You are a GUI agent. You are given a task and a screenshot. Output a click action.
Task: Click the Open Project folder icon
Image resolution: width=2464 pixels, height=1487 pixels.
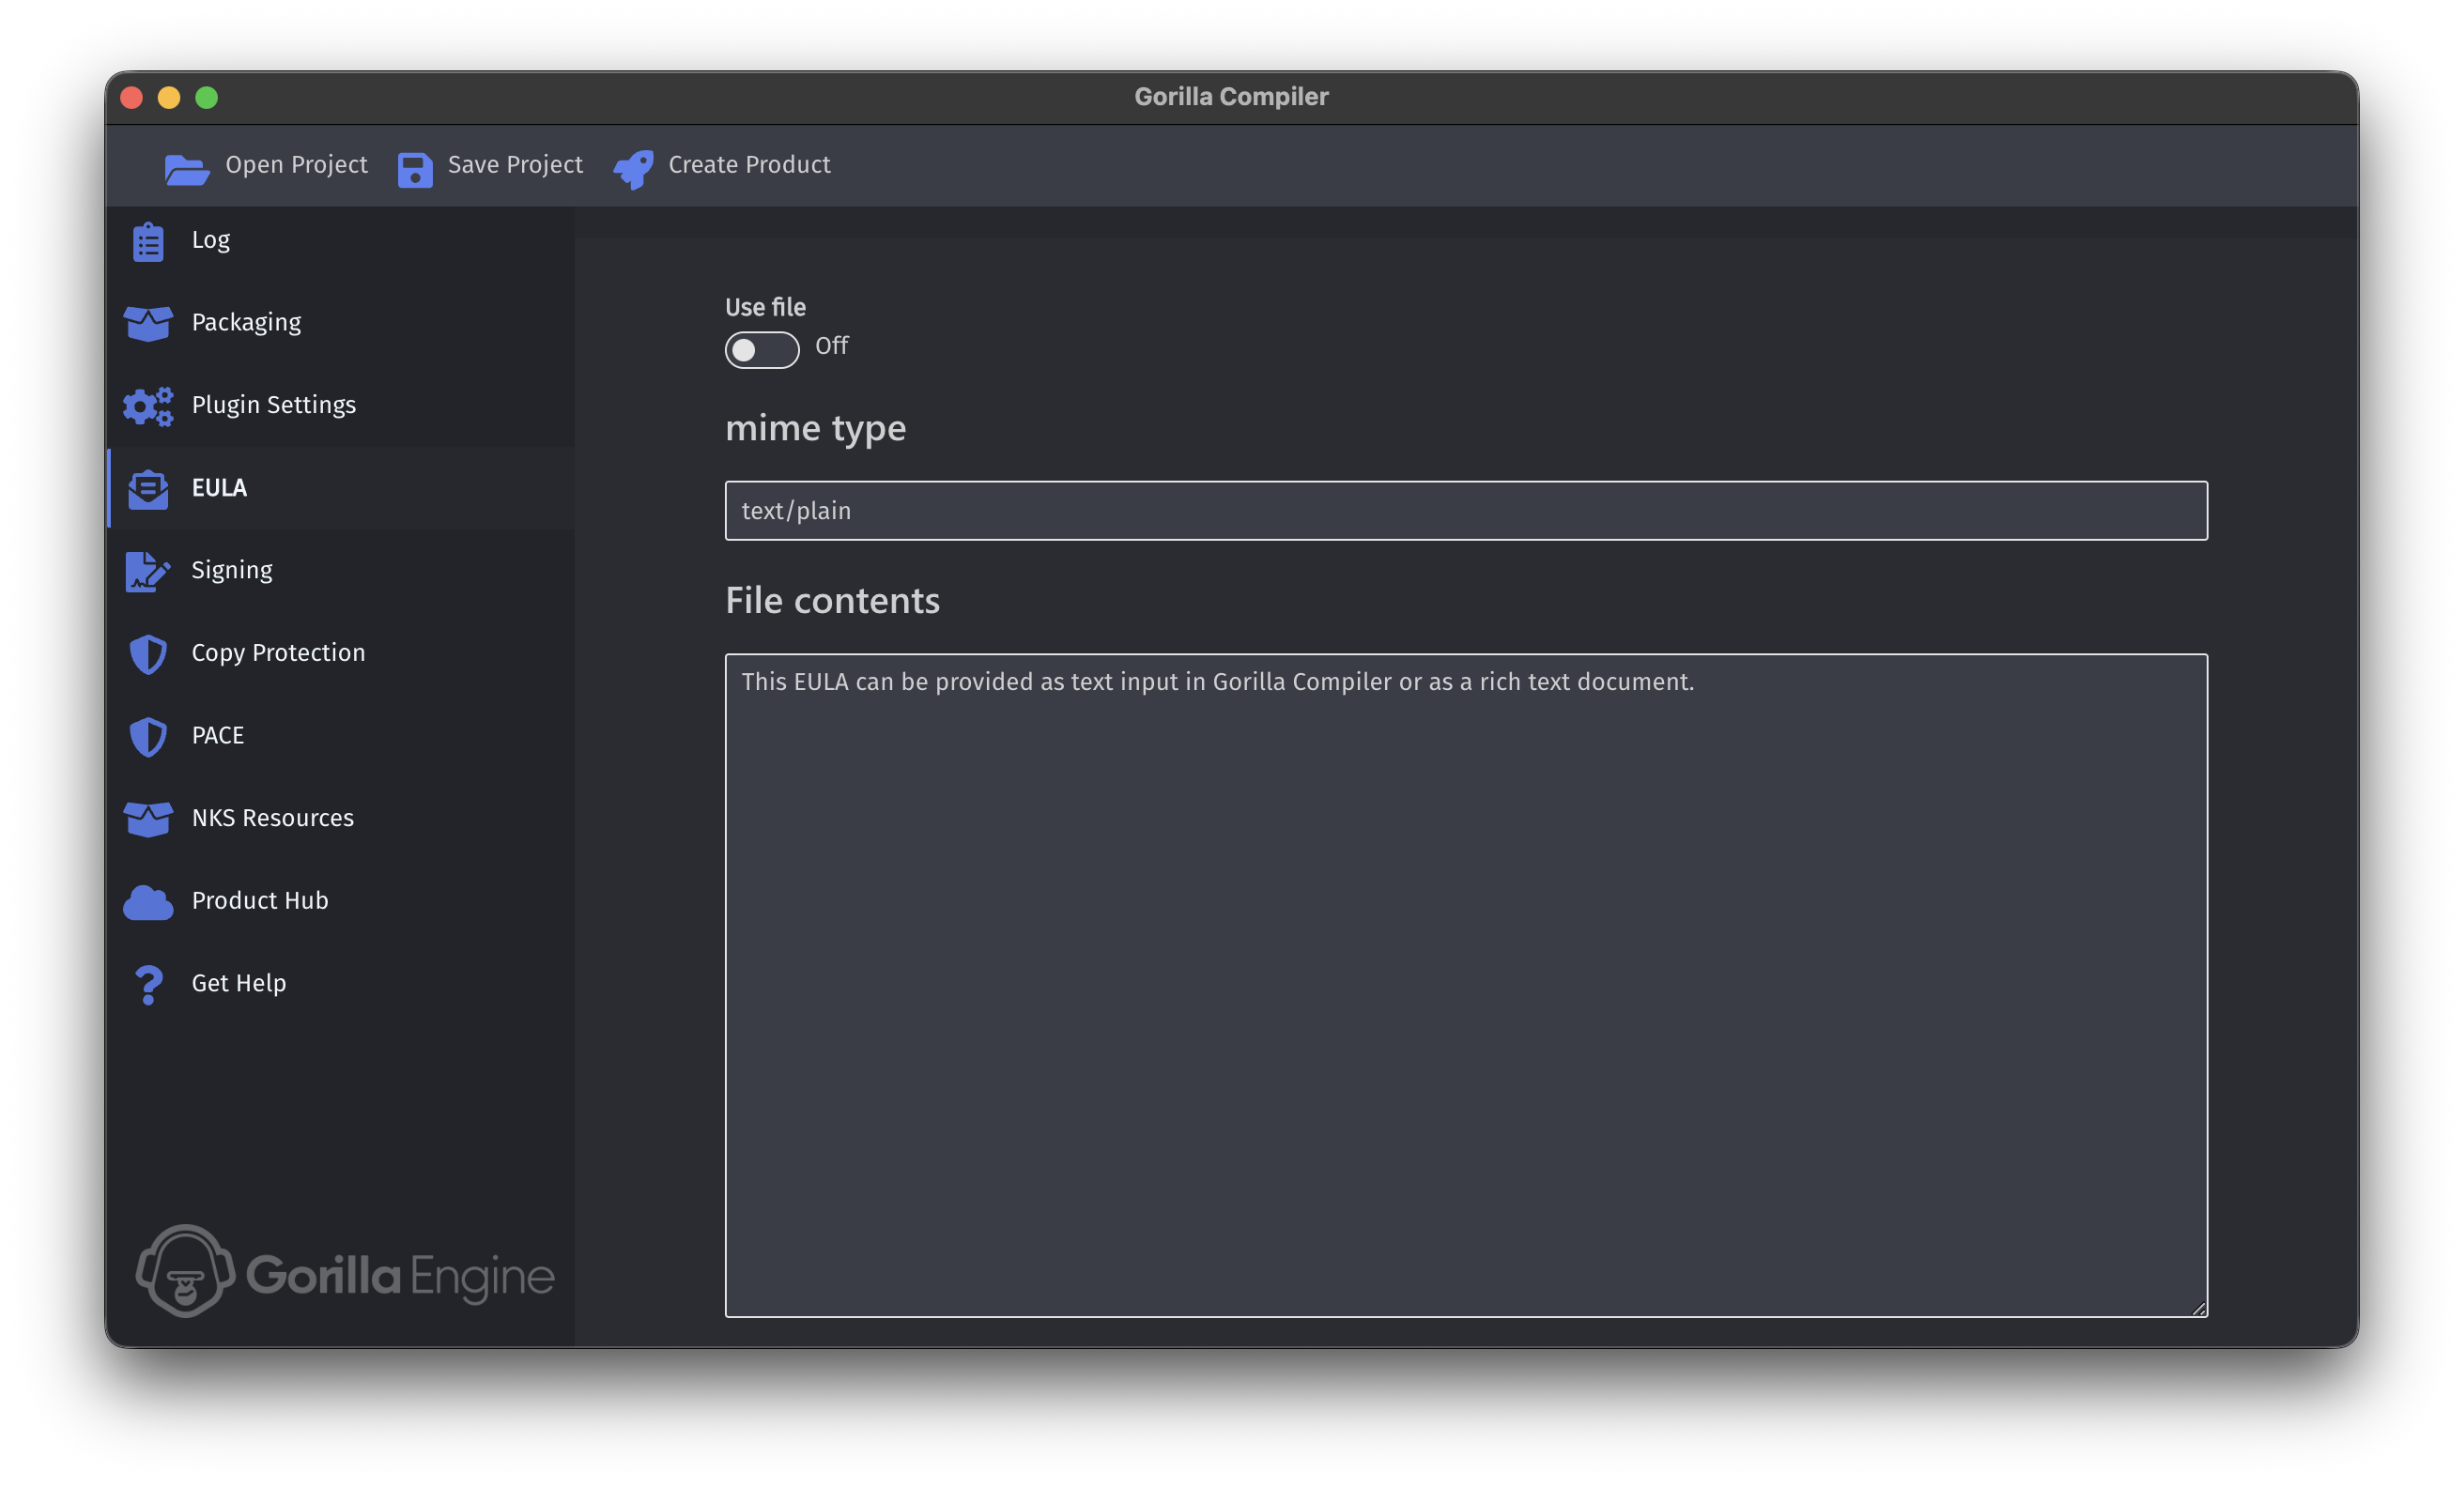187,169
